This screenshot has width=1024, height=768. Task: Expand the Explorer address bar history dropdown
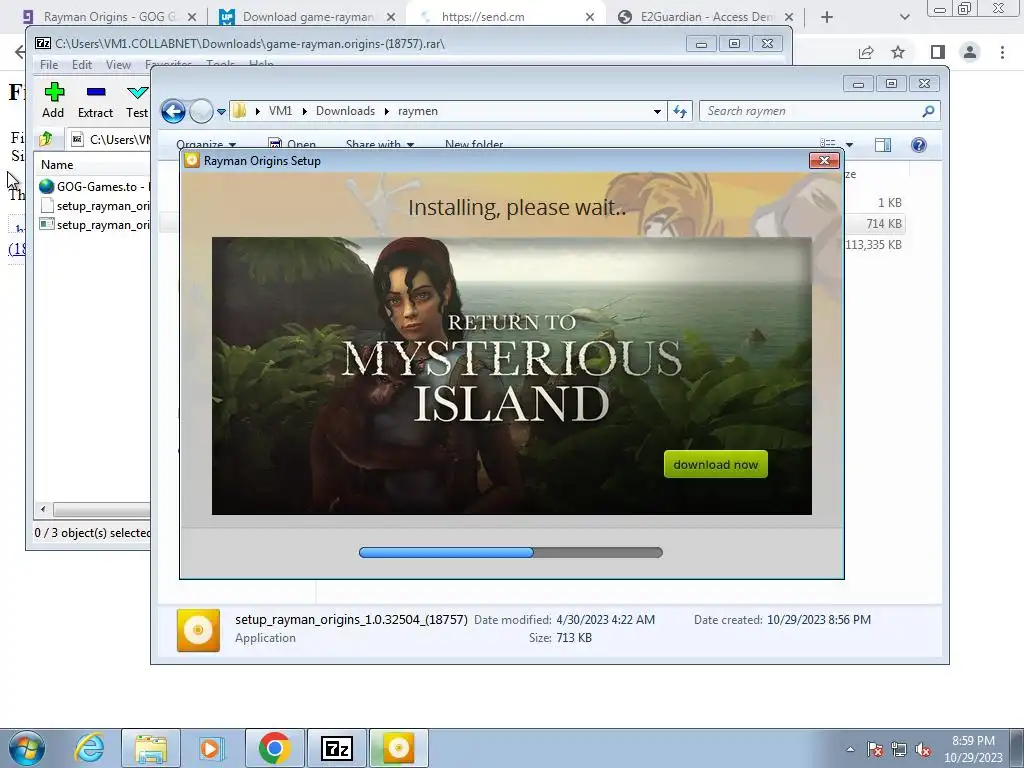coord(657,112)
